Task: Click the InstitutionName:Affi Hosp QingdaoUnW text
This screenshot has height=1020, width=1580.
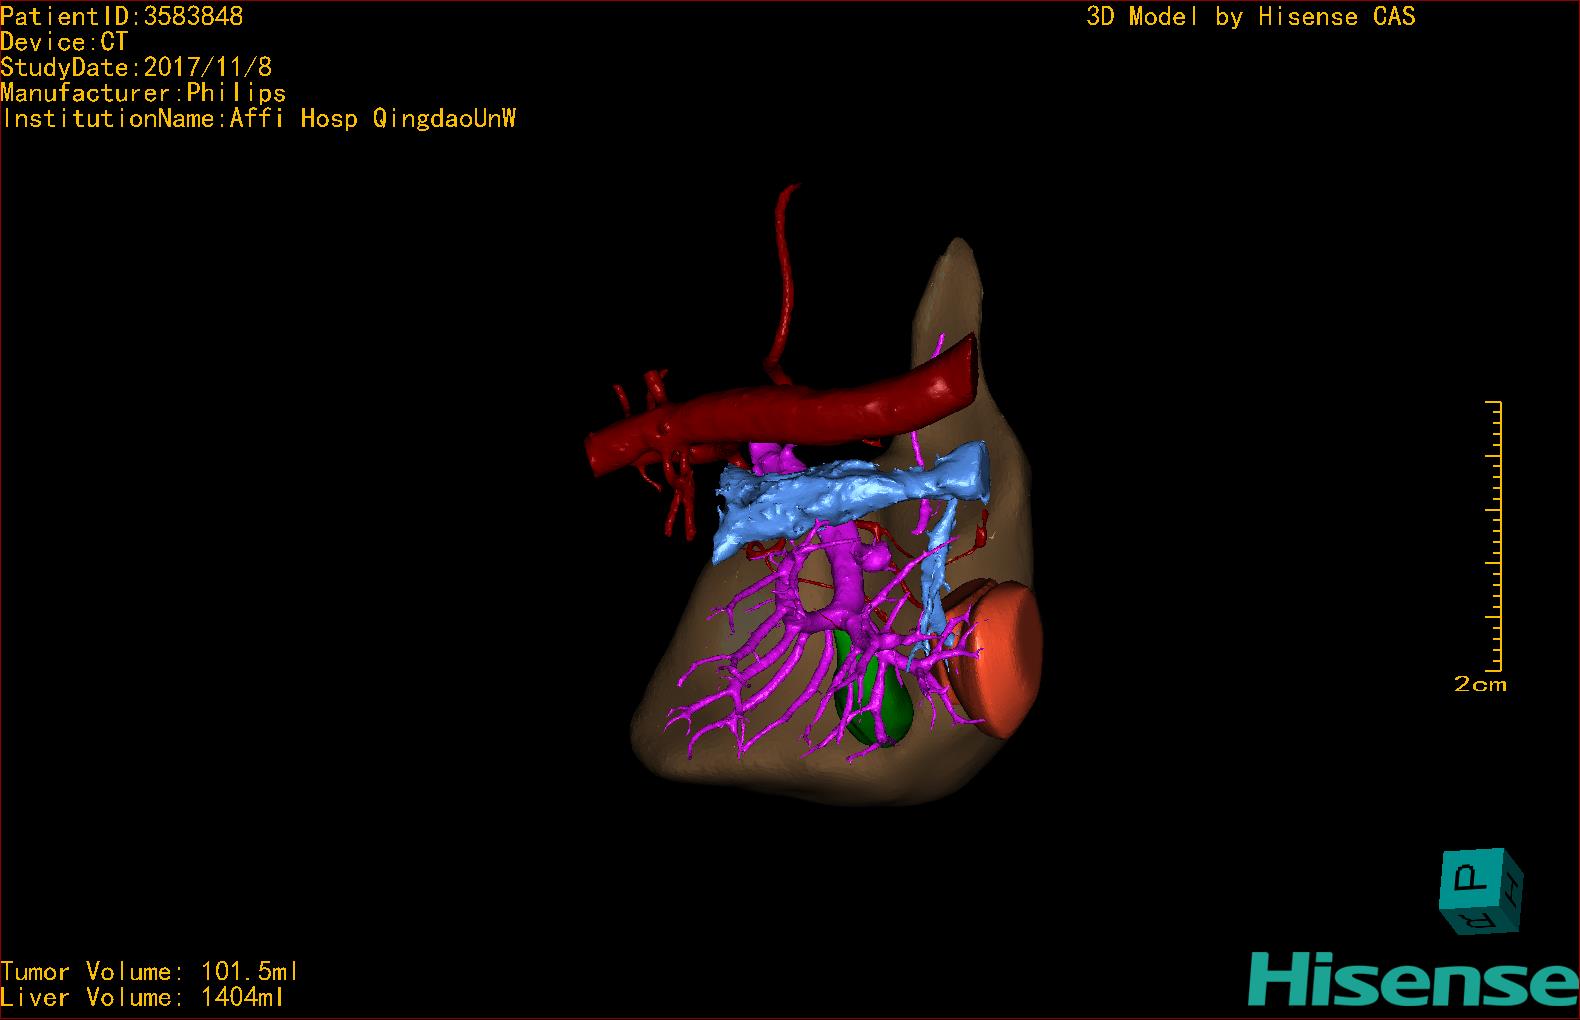Action: 258,119
